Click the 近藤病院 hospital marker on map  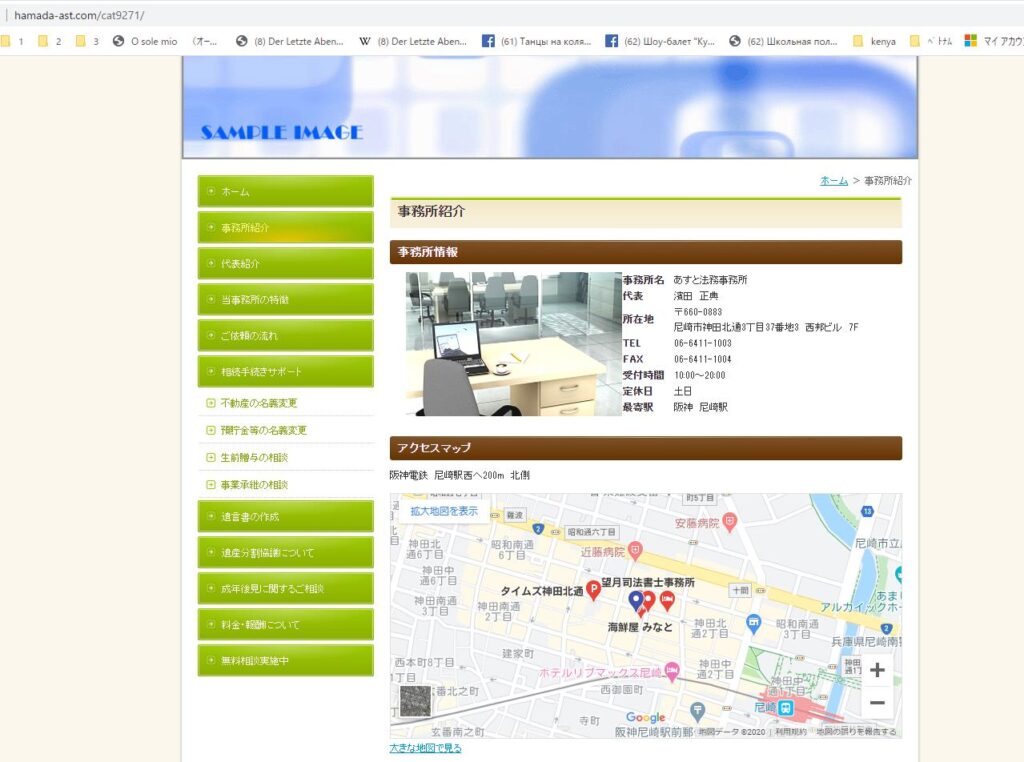tap(635, 551)
